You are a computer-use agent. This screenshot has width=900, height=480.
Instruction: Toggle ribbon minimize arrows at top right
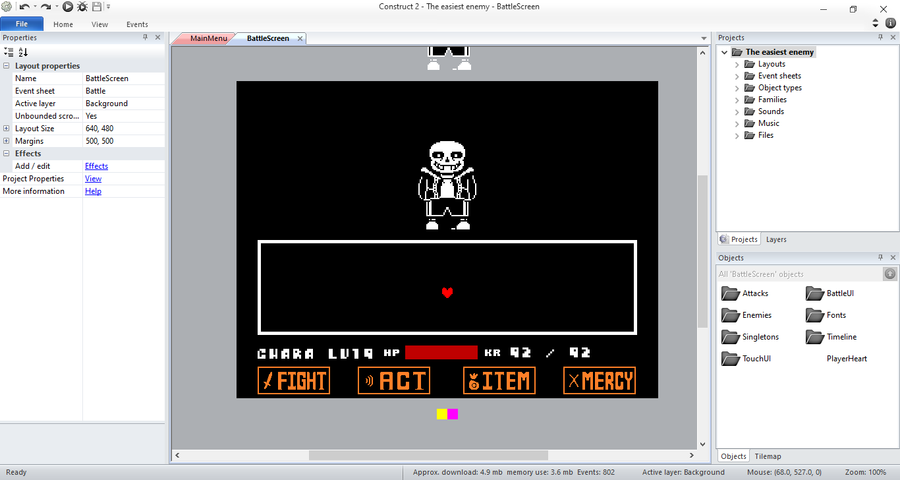point(875,23)
